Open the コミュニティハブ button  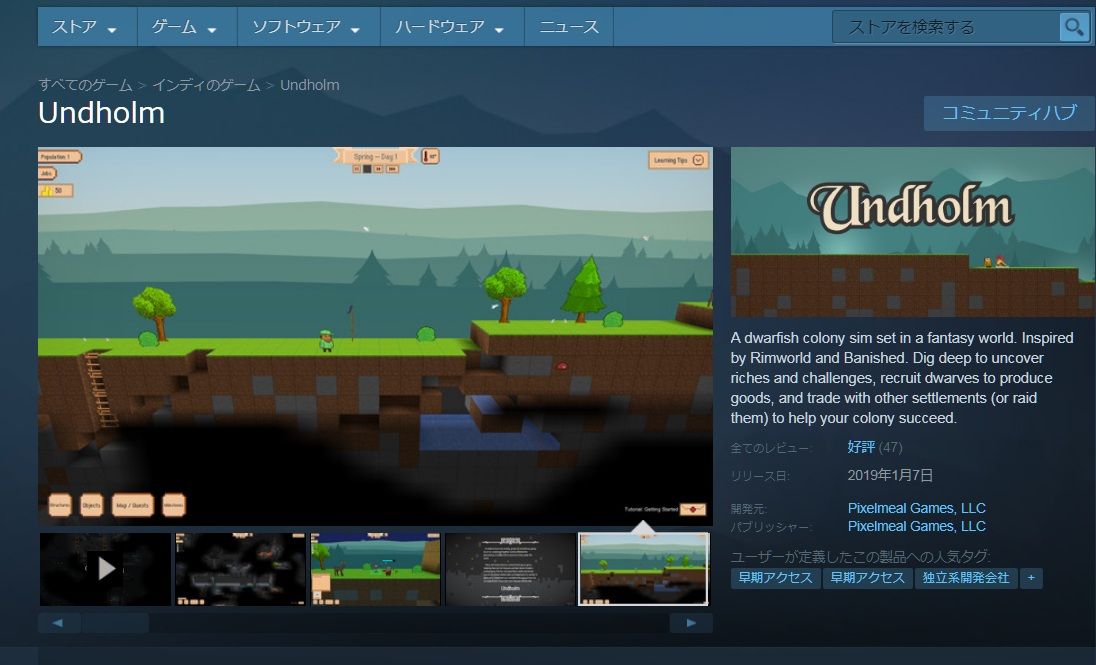click(x=1009, y=113)
